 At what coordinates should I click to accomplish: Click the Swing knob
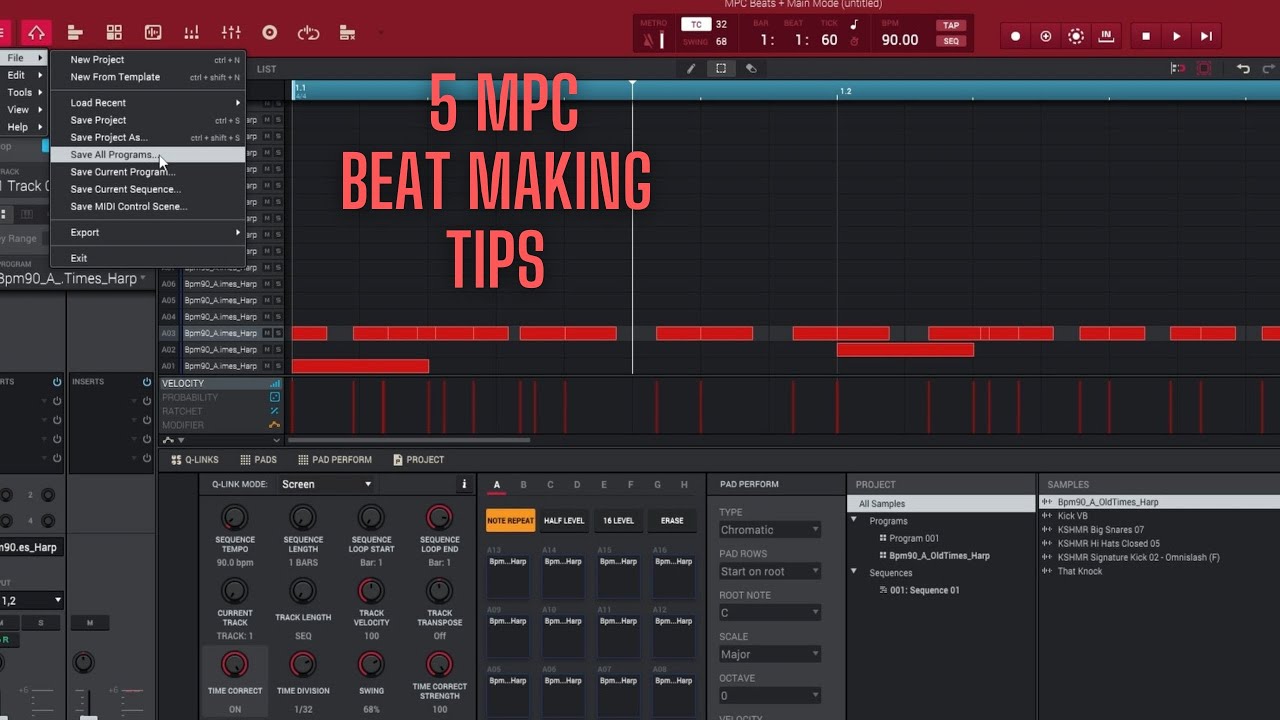(371, 664)
